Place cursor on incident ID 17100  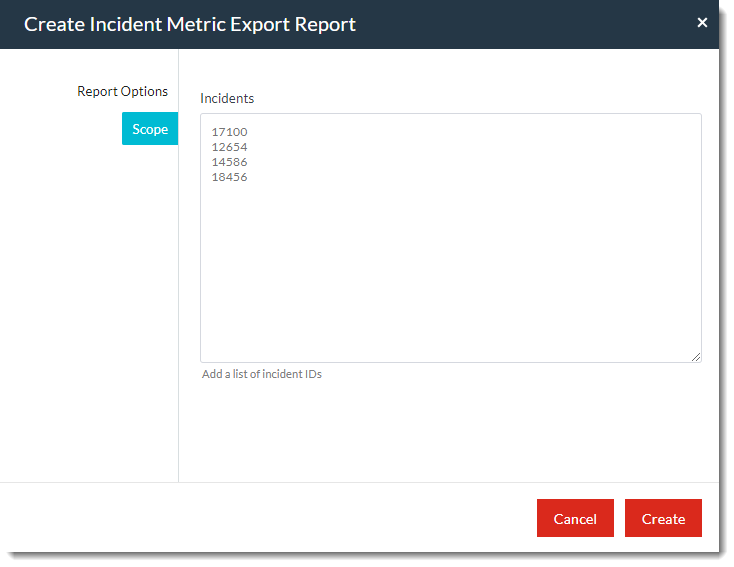click(229, 132)
